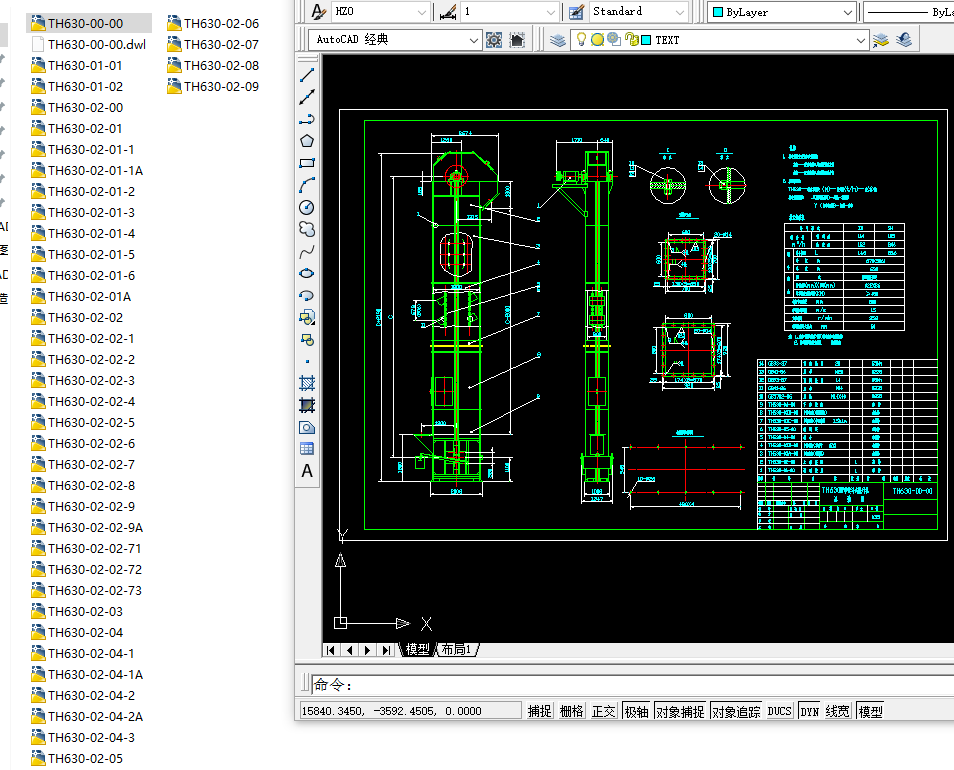Click the Workspace Settings gear icon
The height and width of the screenshot is (770, 954).
coord(494,40)
